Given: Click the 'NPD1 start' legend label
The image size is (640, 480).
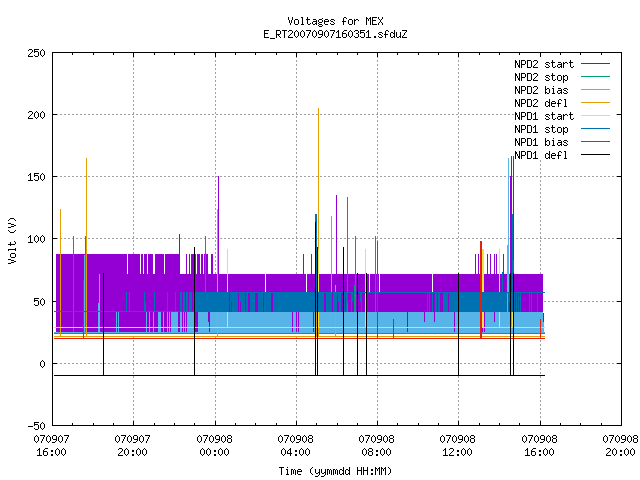Looking at the screenshot, I should click(544, 116).
